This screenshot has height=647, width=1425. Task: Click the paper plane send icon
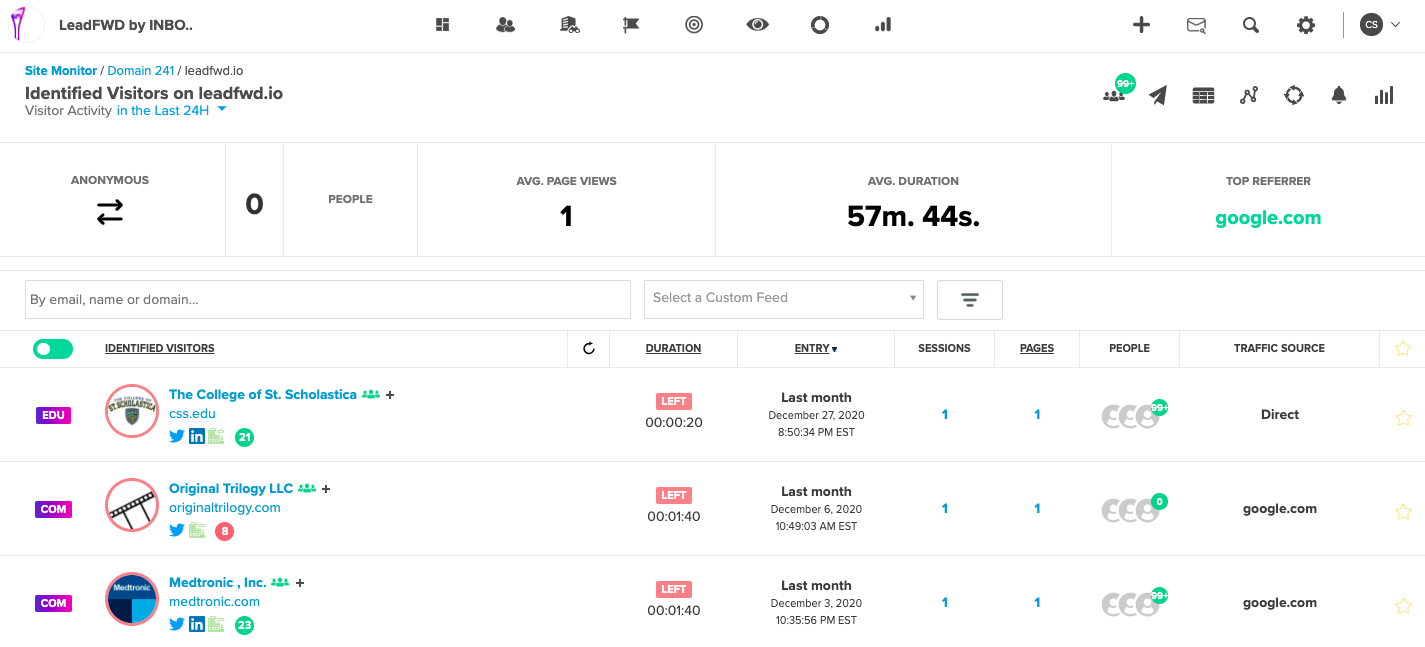pos(1158,95)
